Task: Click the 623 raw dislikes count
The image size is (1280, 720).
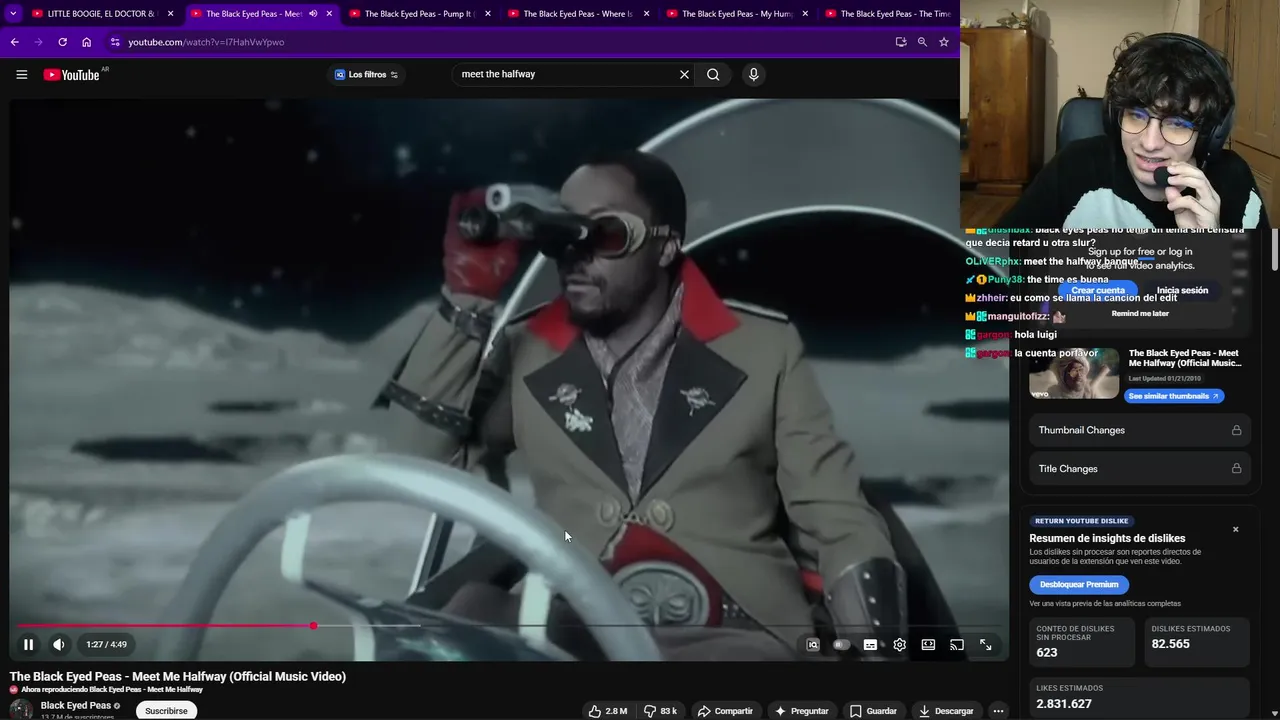Action: [1047, 652]
